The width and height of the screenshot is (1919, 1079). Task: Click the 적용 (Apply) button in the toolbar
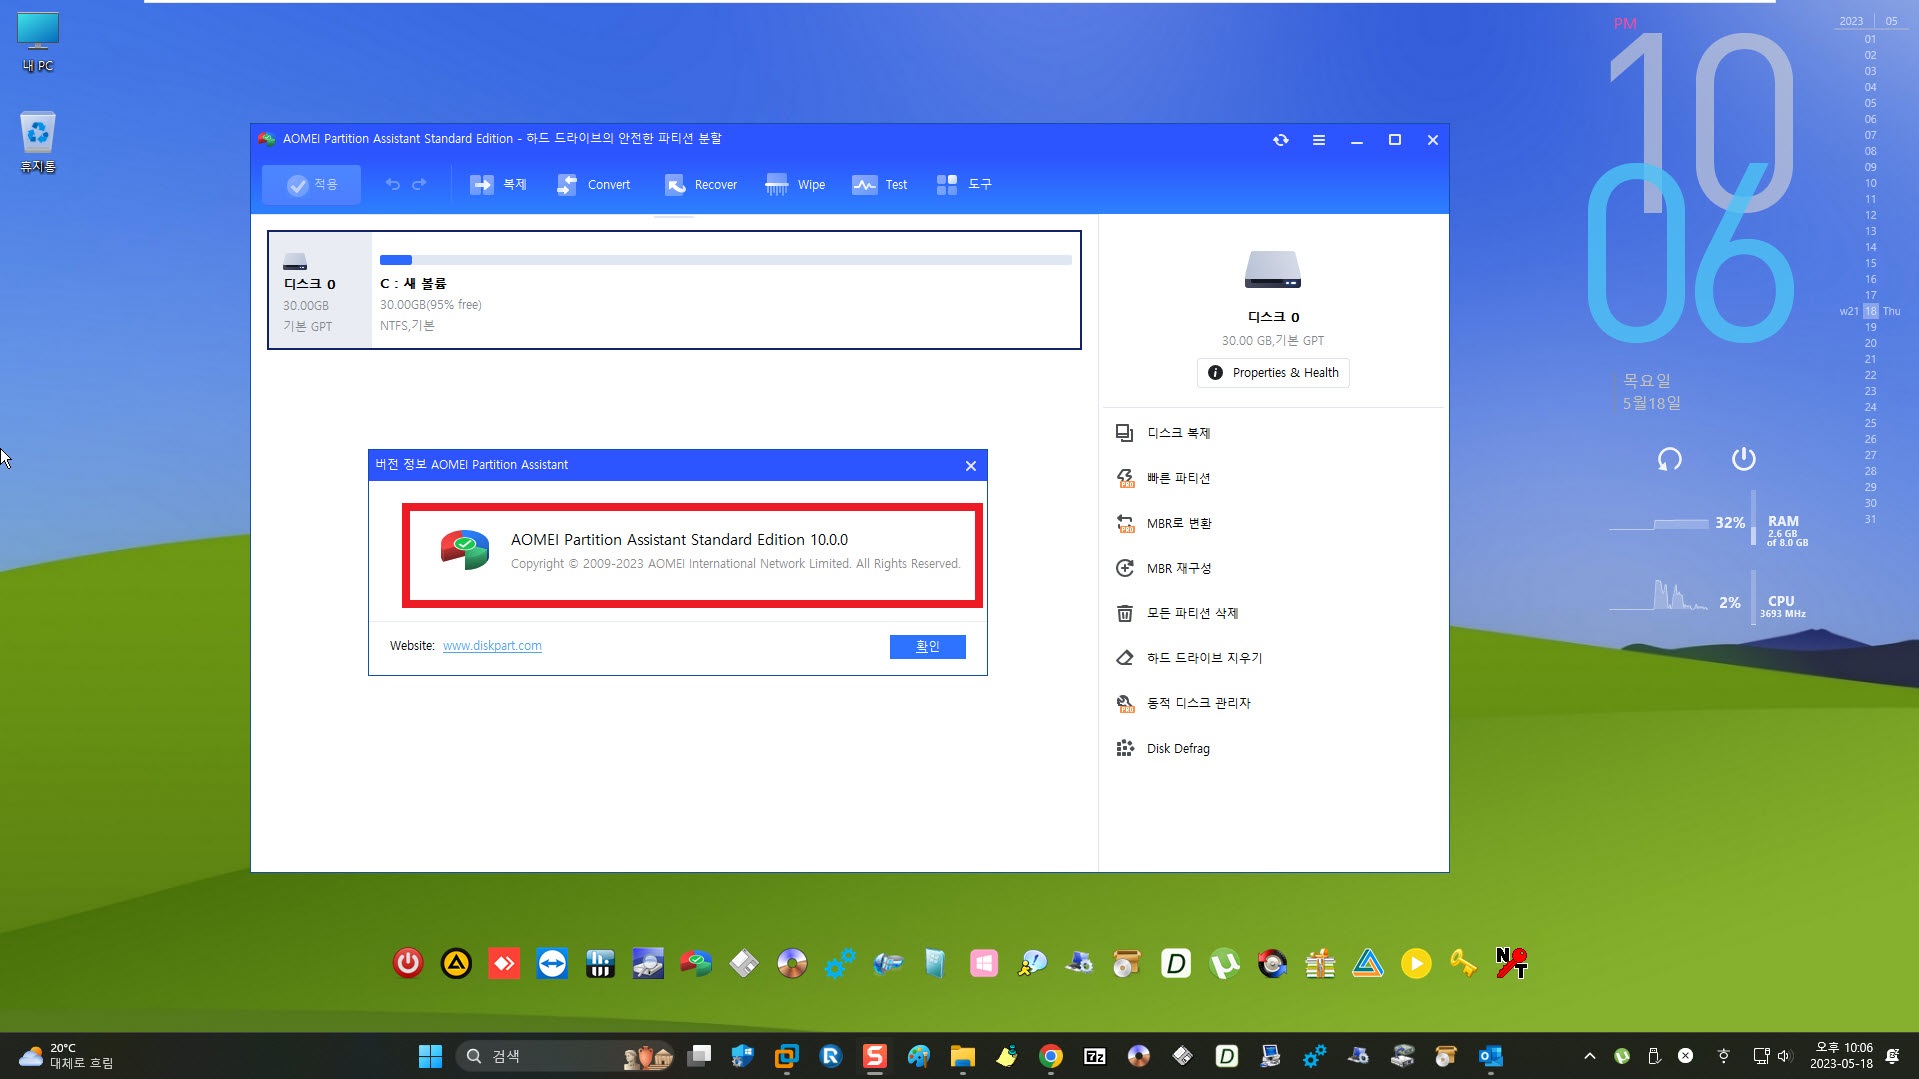311,184
